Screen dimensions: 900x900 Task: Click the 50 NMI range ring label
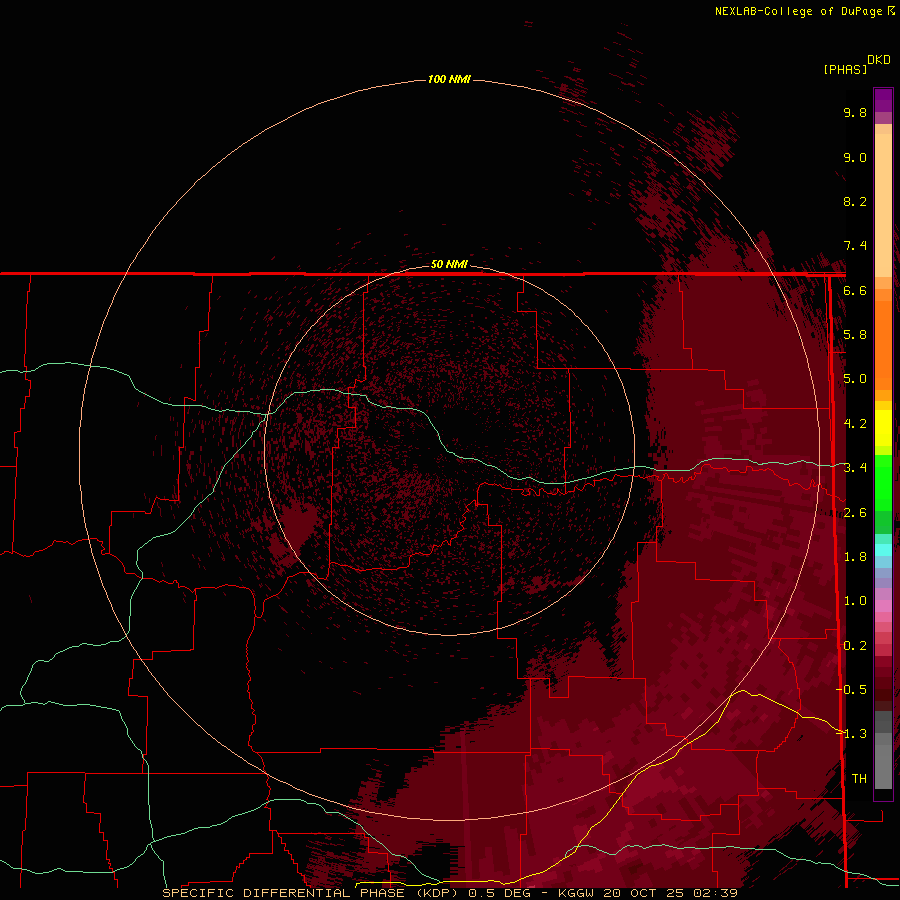[449, 264]
